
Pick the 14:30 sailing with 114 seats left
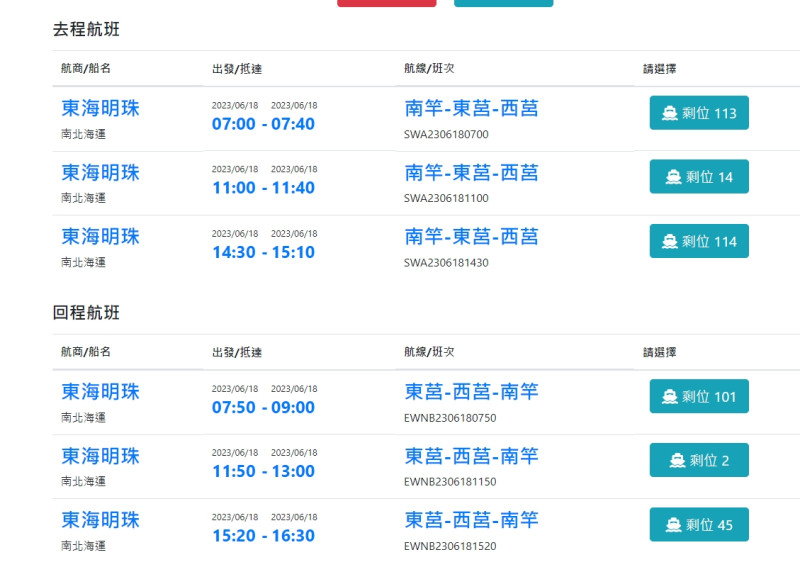point(699,241)
